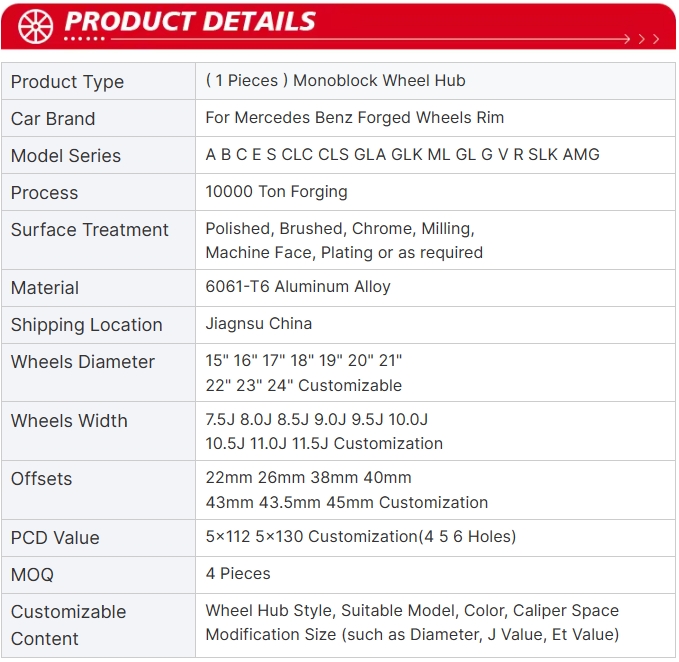The width and height of the screenshot is (679, 662).
Task: Click the model series list starting with A B C
Action: coord(402,155)
